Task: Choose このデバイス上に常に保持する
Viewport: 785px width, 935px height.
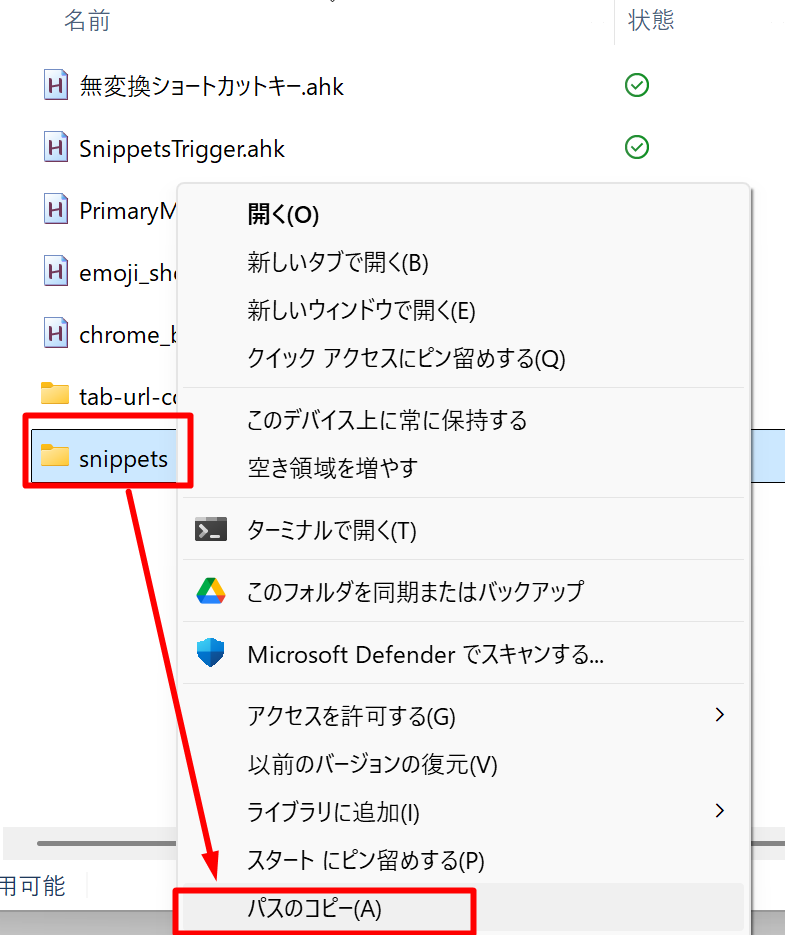Action: (386, 420)
